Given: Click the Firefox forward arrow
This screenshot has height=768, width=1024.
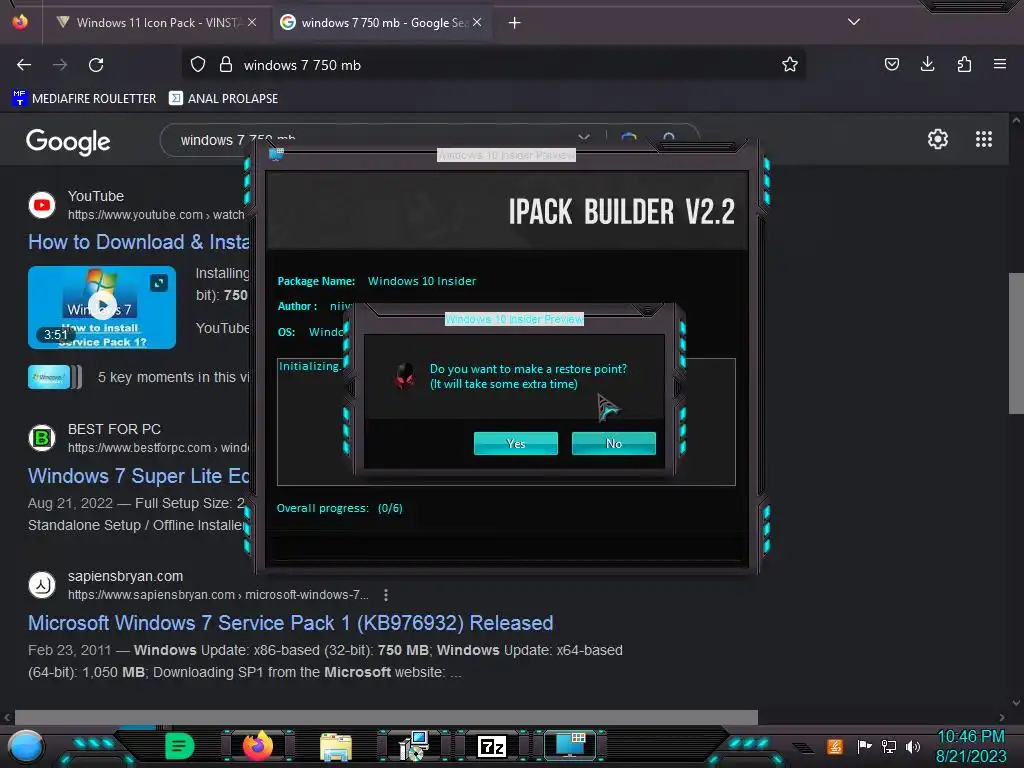Looking at the screenshot, I should 60,65.
